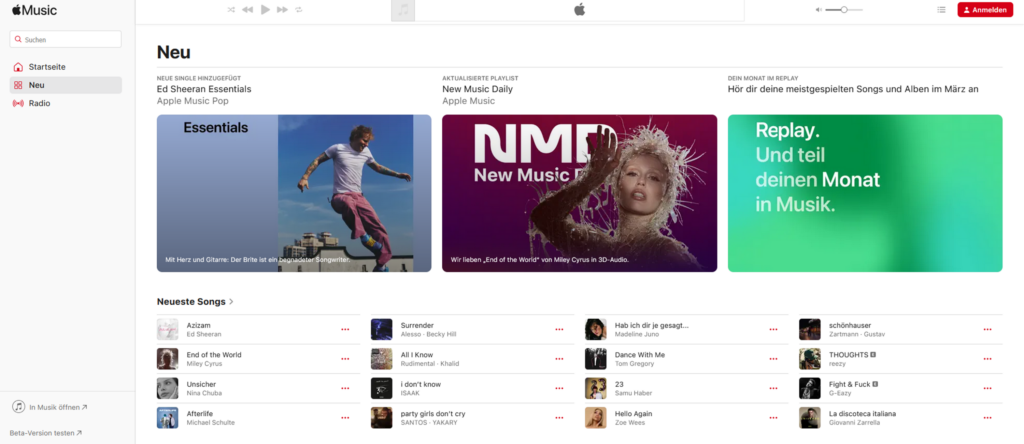Open more options for i don't know
1024x444 pixels.
pyautogui.click(x=559, y=388)
